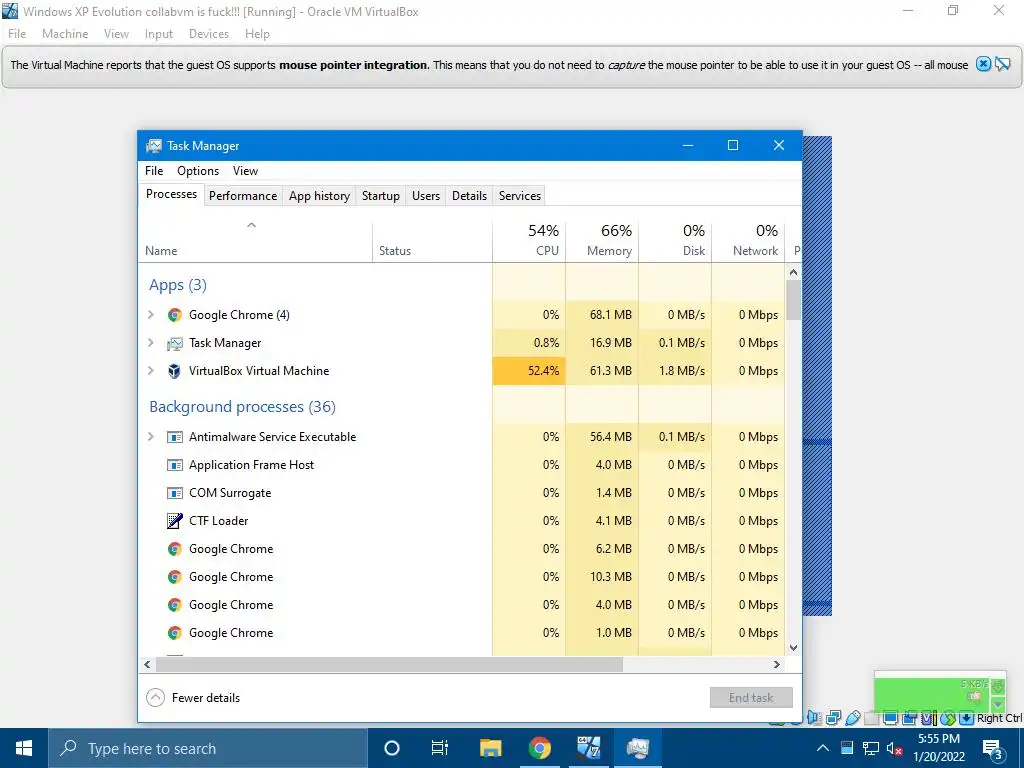The height and width of the screenshot is (768, 1024).
Task: Switch to the Performance tab
Action: [x=243, y=196]
